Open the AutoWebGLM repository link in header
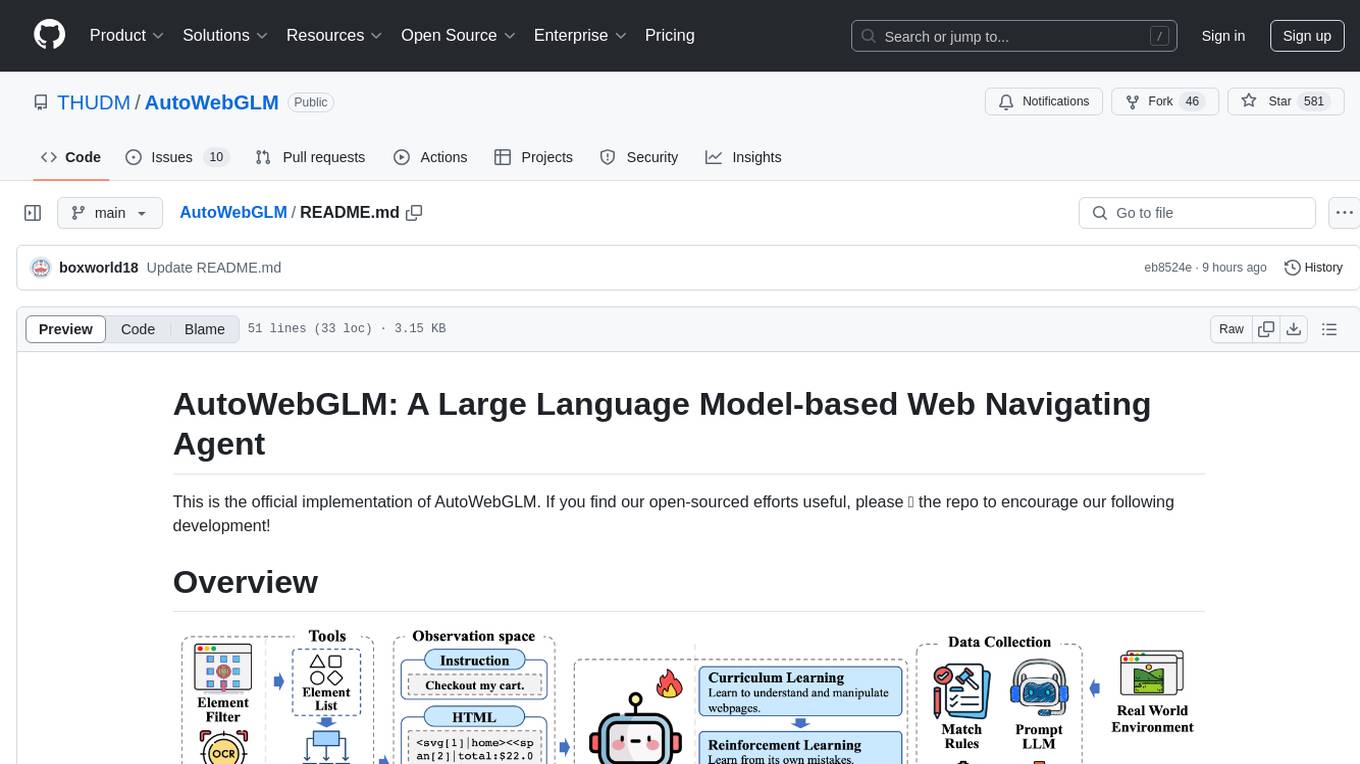The image size is (1360, 764). 212,102
